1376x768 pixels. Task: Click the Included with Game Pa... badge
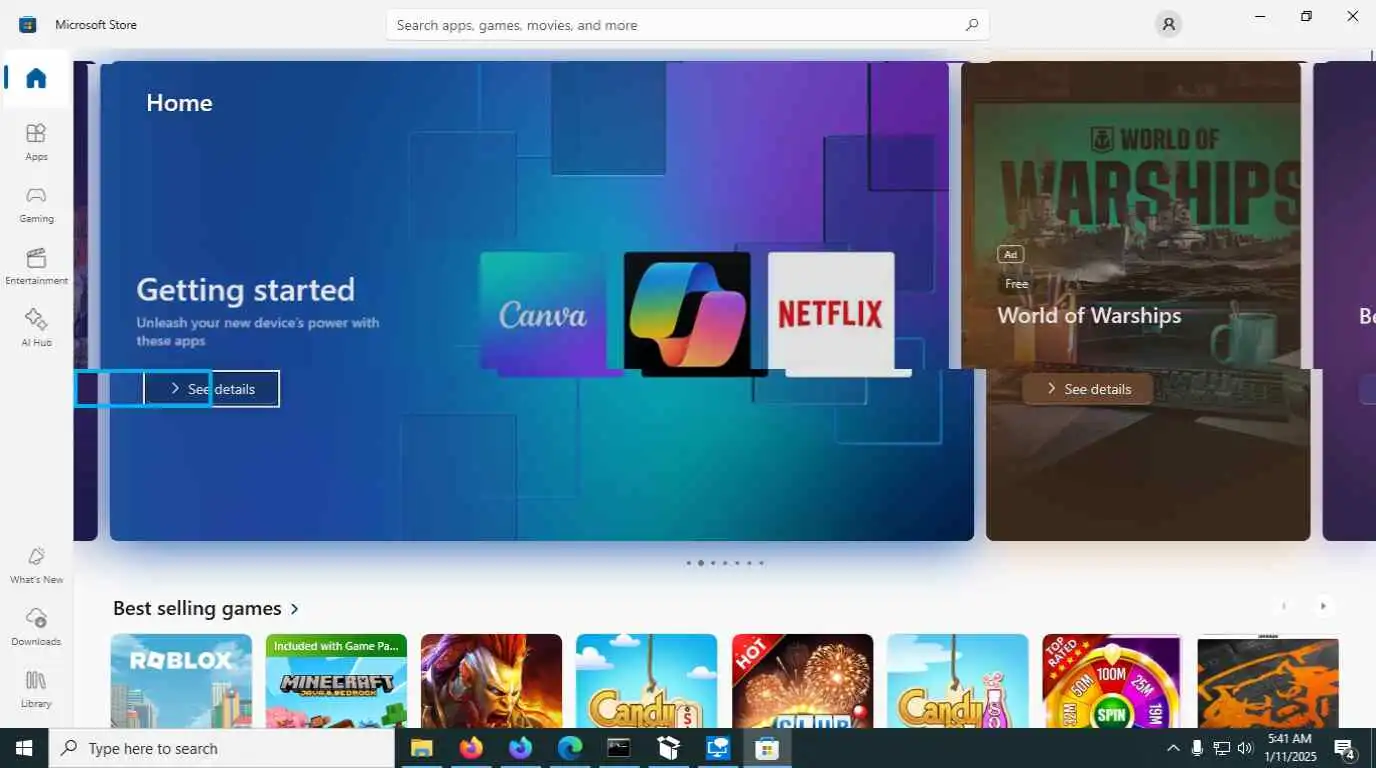[x=336, y=646]
